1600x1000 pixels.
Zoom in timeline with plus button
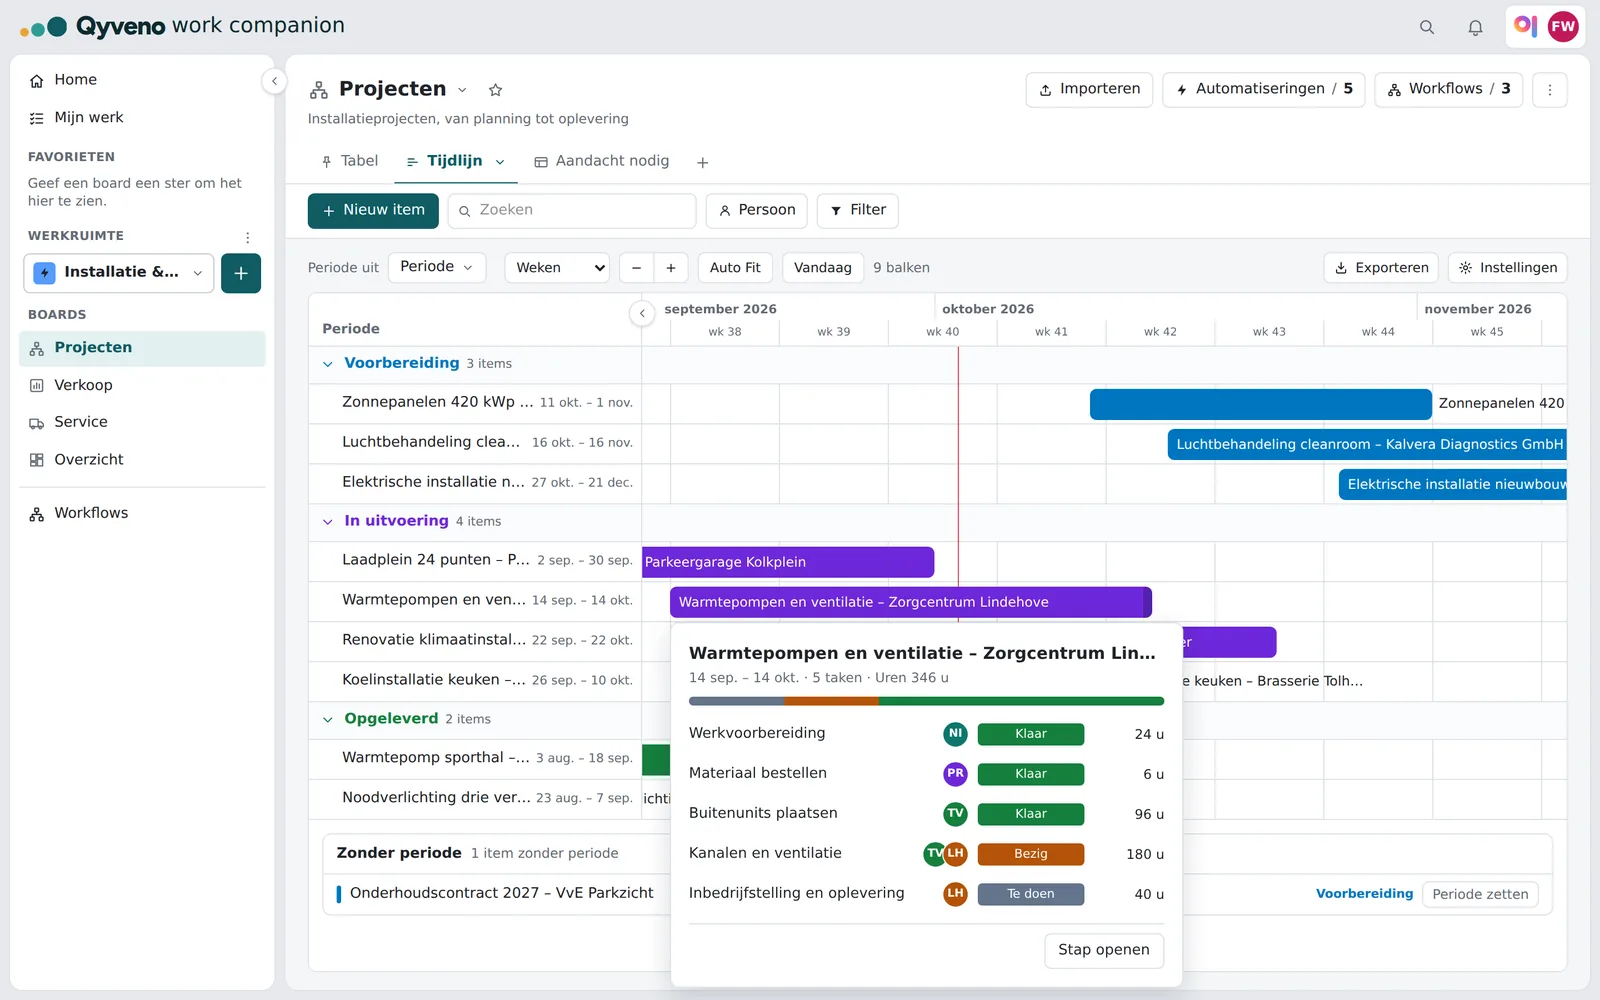point(671,268)
